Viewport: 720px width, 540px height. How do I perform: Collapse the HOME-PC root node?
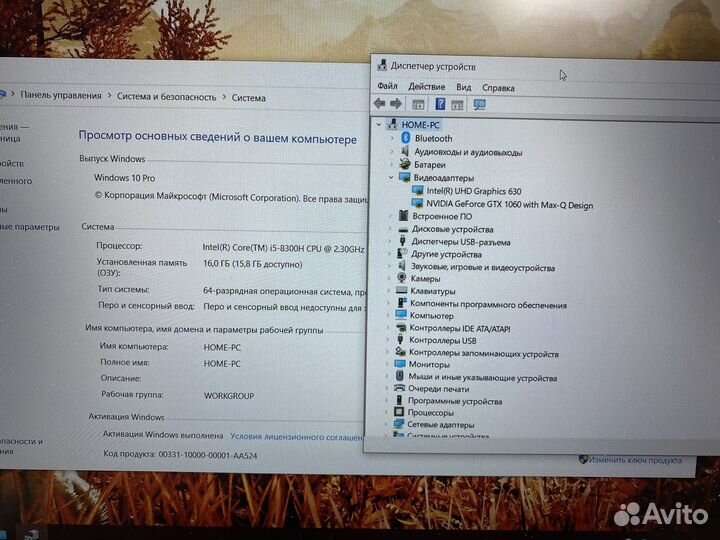379,125
